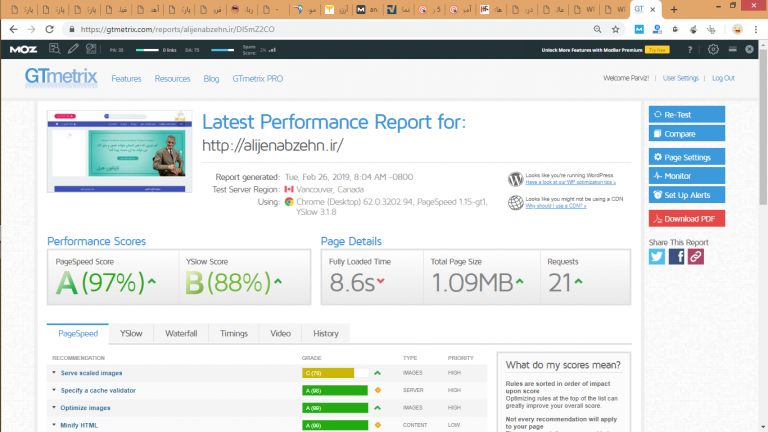The width and height of the screenshot is (768, 432).
Task: Open the Timings tab
Action: coord(234,334)
